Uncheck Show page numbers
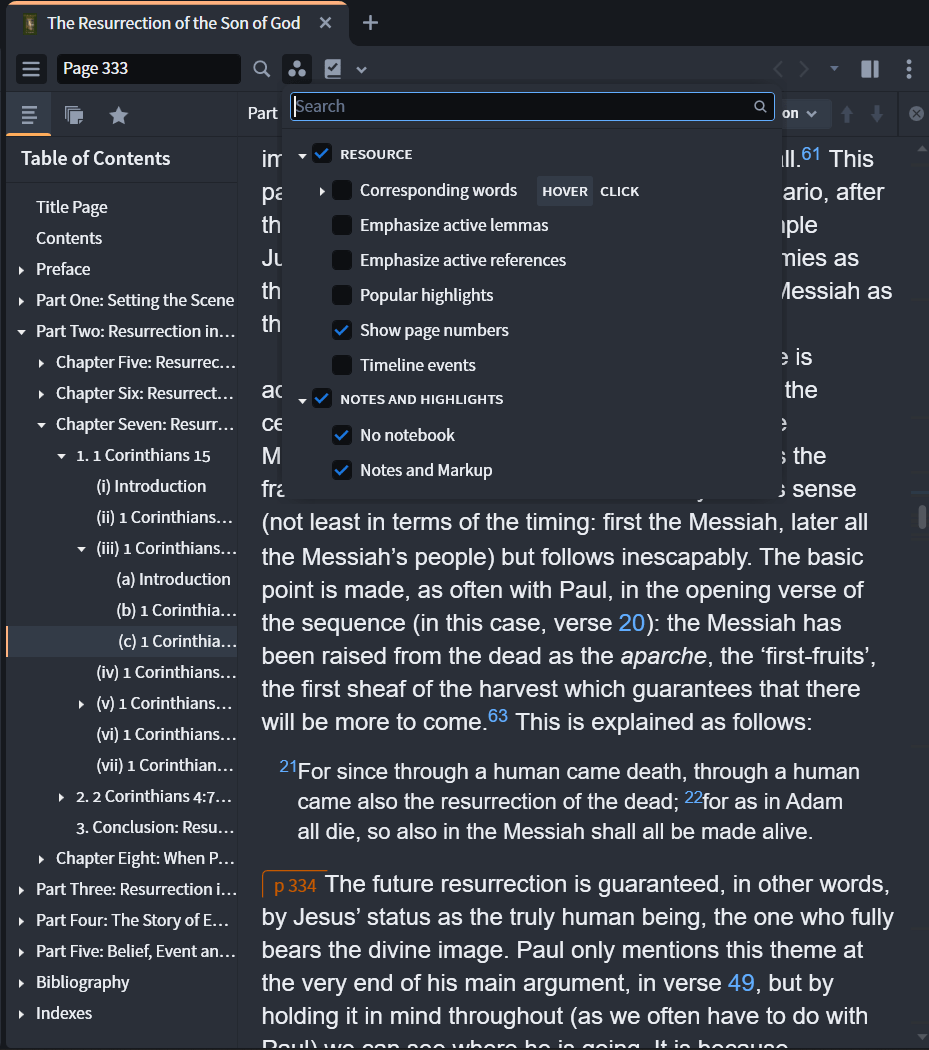The image size is (929, 1050). [x=342, y=330]
